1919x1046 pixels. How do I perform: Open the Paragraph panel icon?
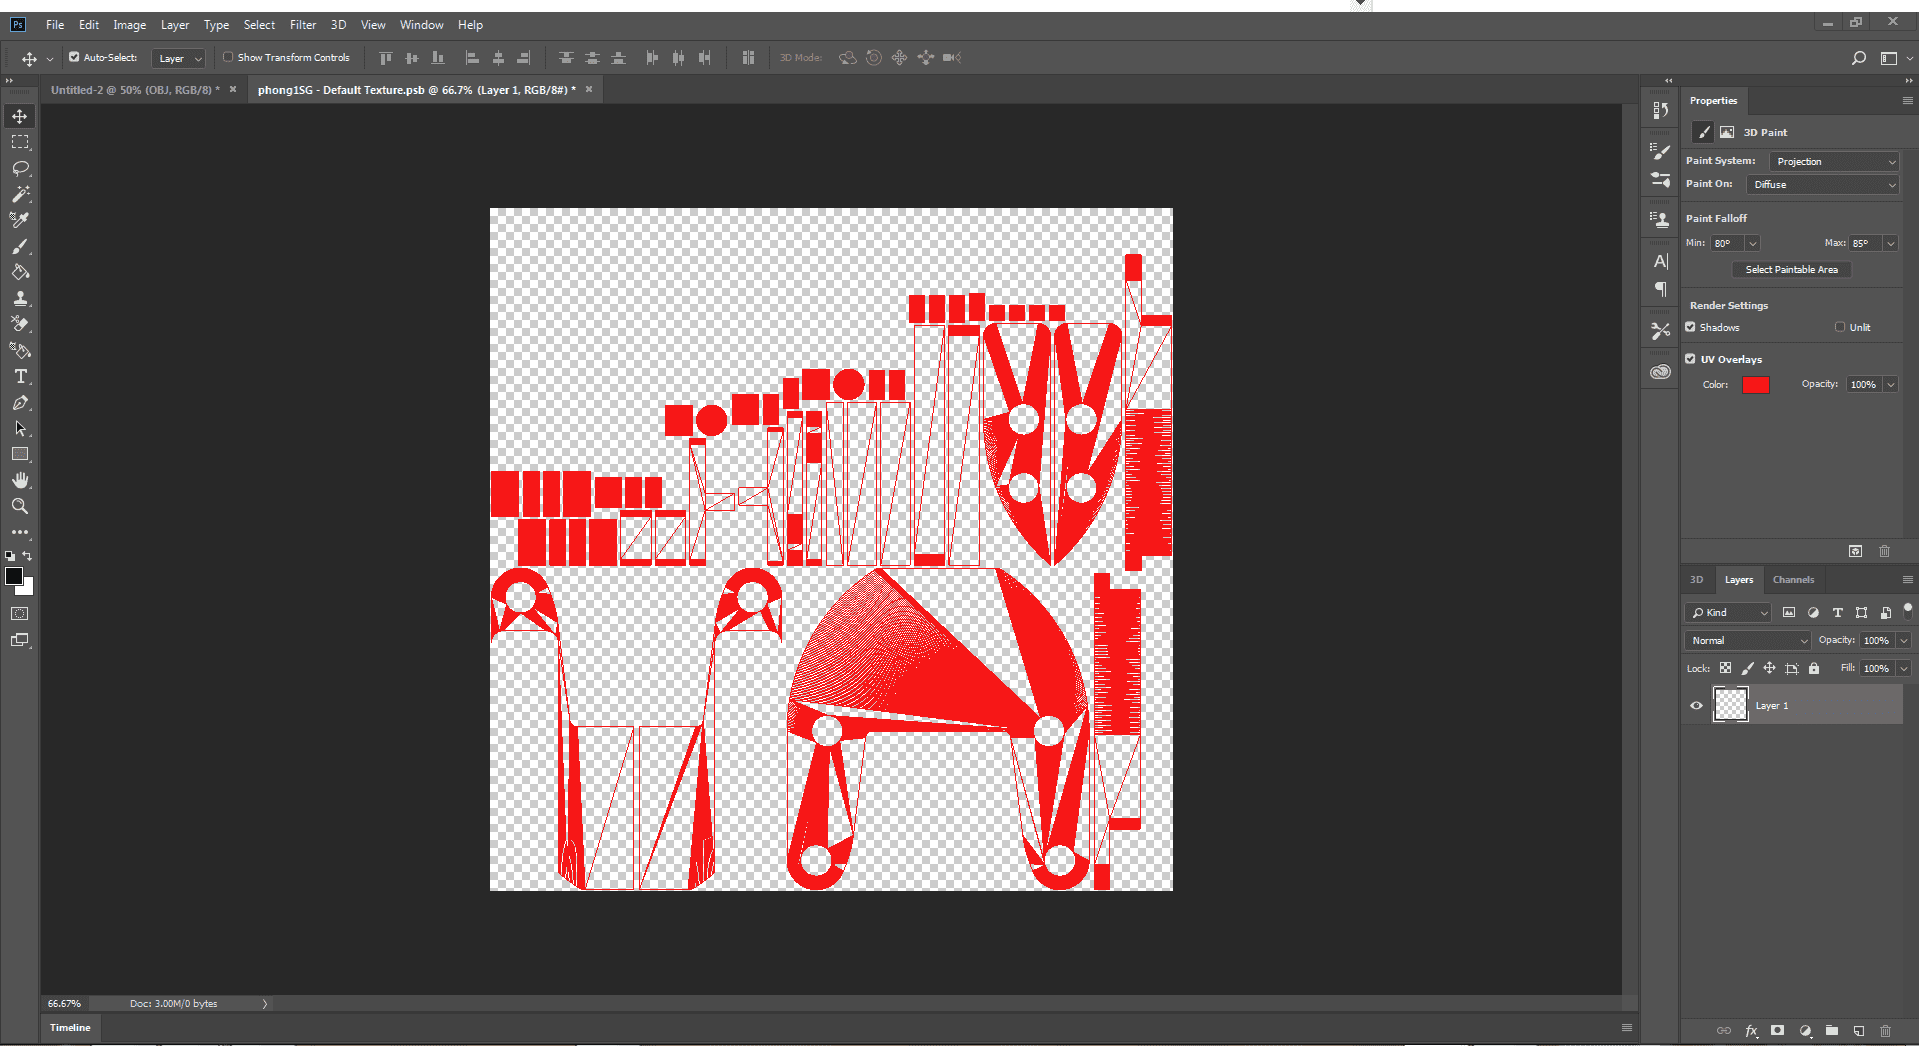pos(1661,289)
